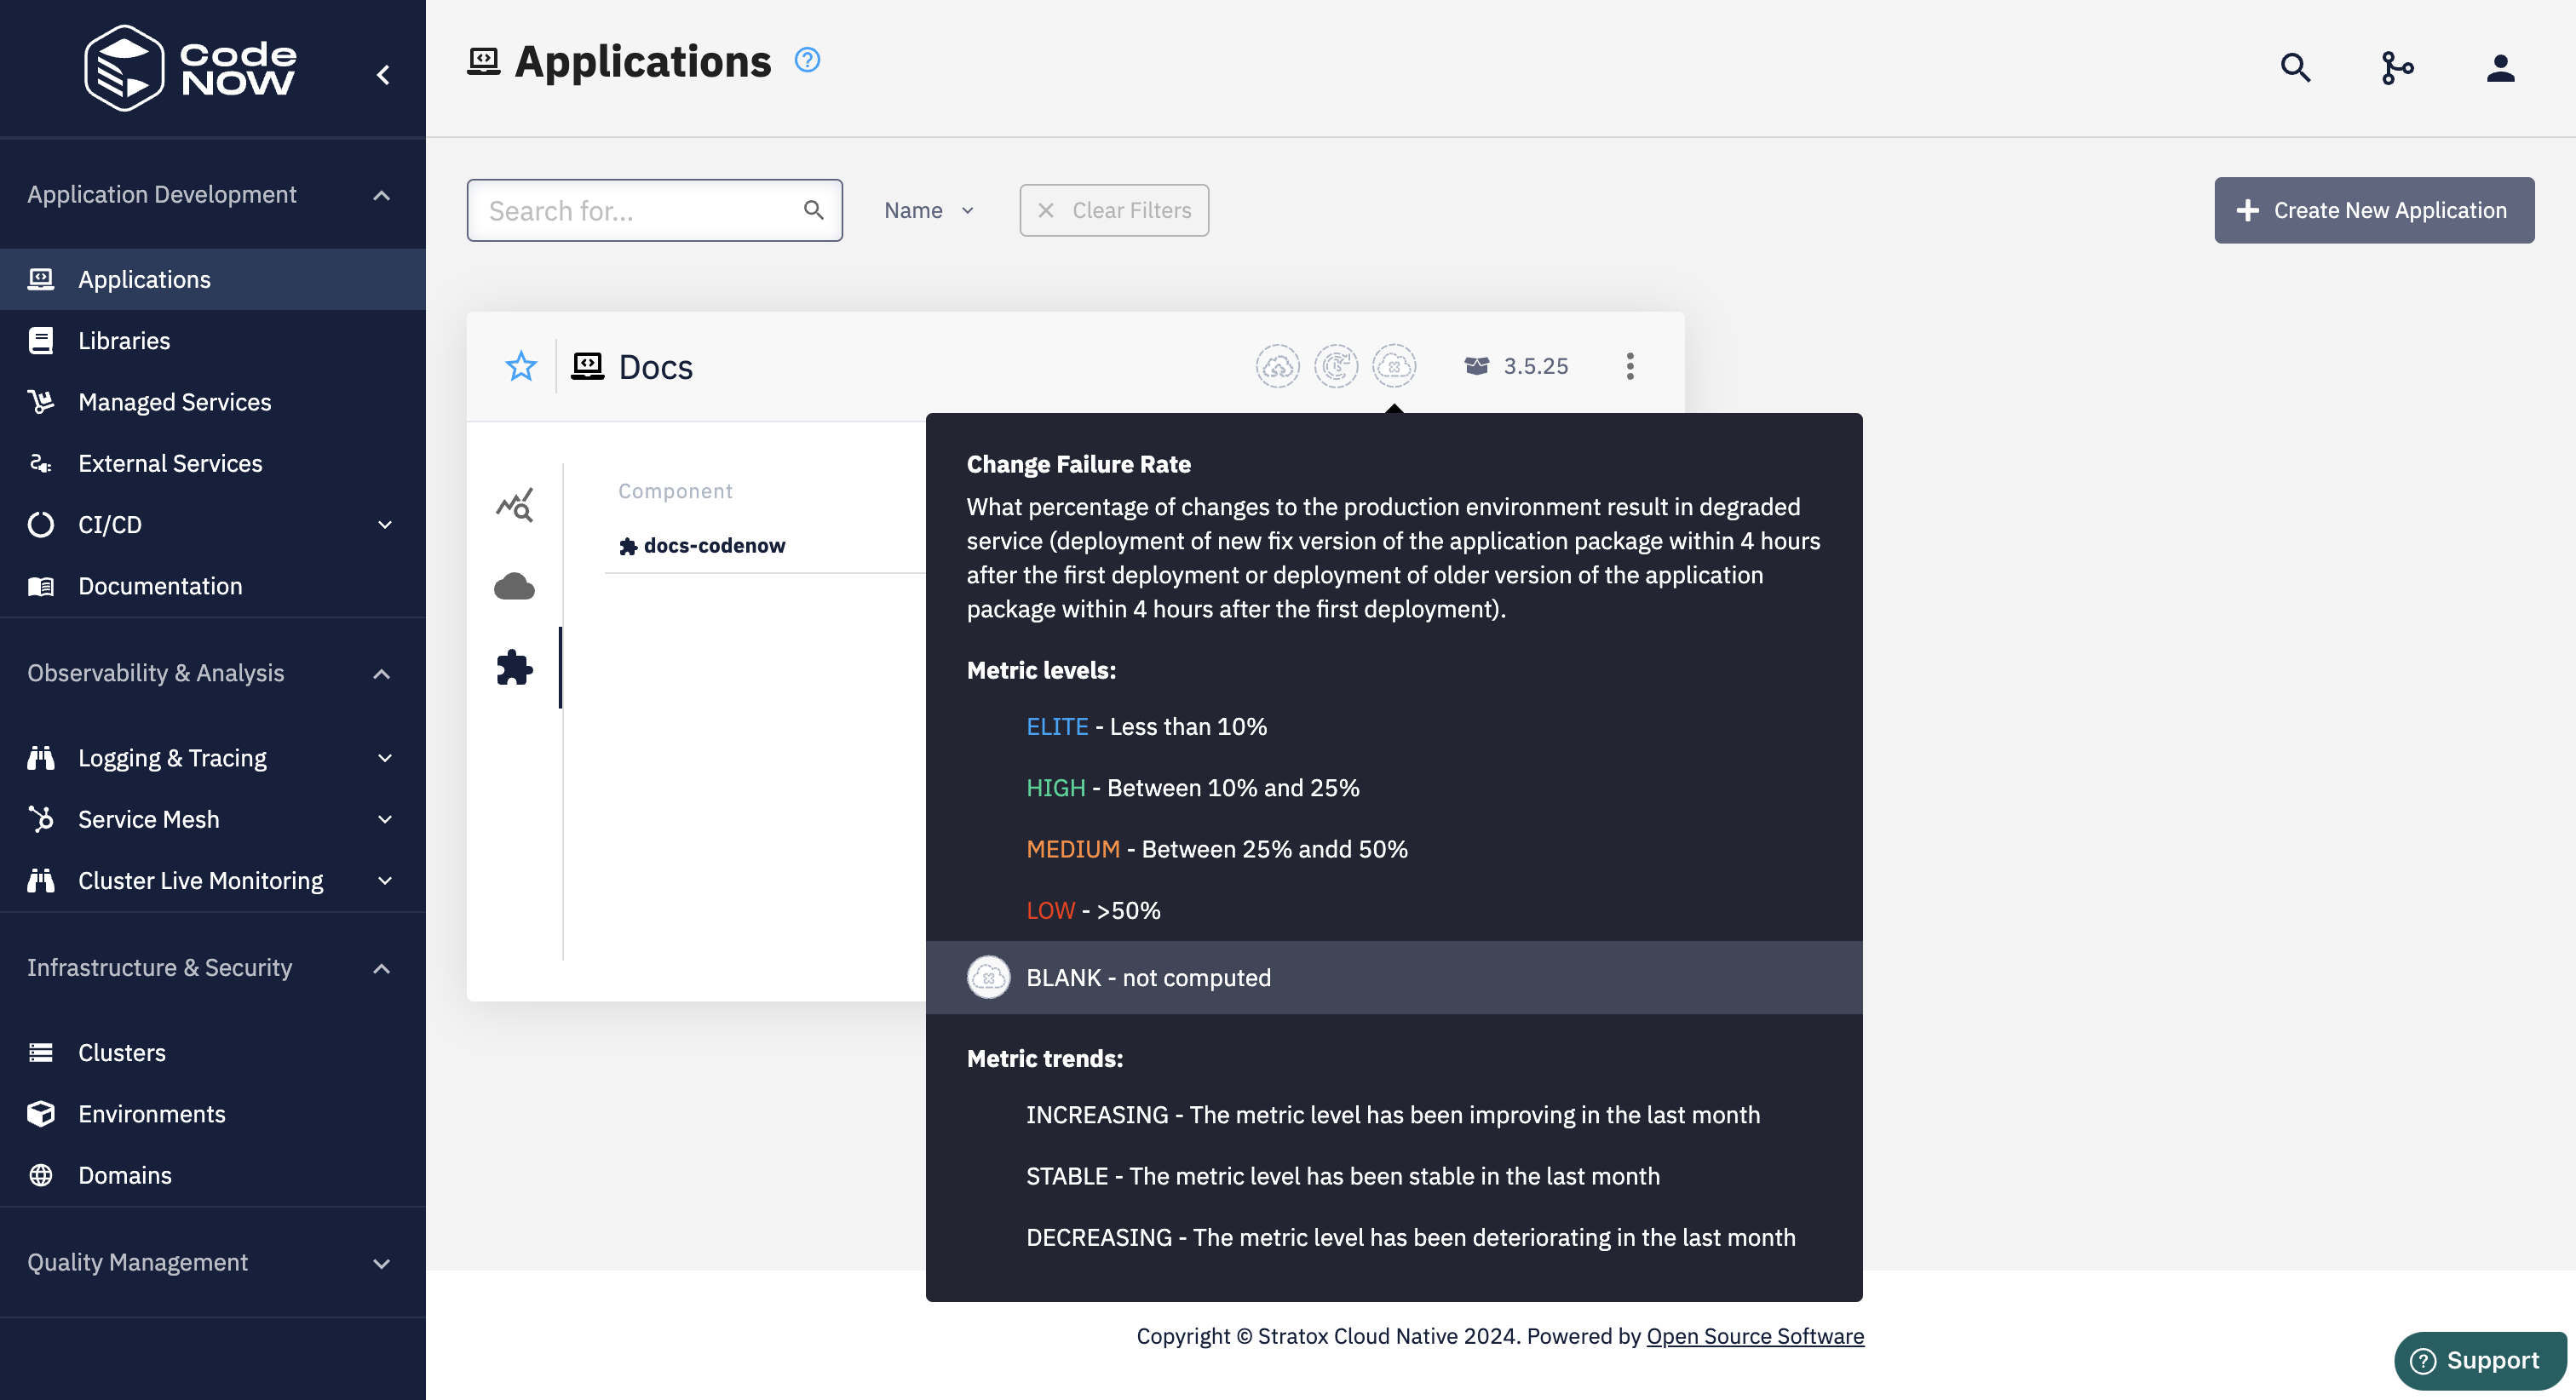Open global search magnifier in header

pyautogui.click(x=2295, y=68)
